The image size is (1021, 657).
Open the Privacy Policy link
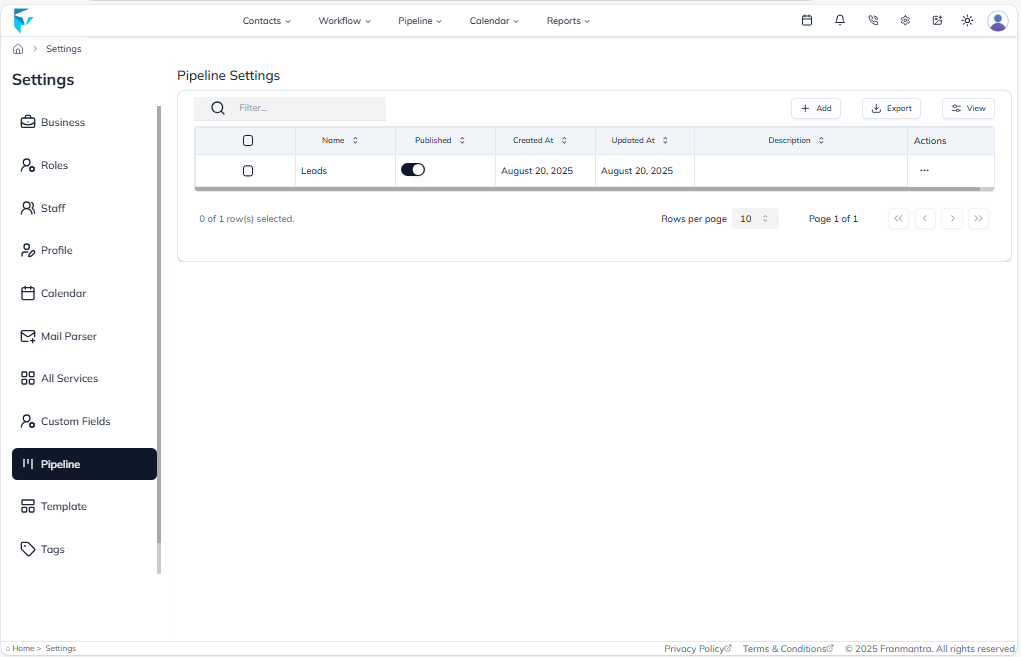[x=697, y=648]
